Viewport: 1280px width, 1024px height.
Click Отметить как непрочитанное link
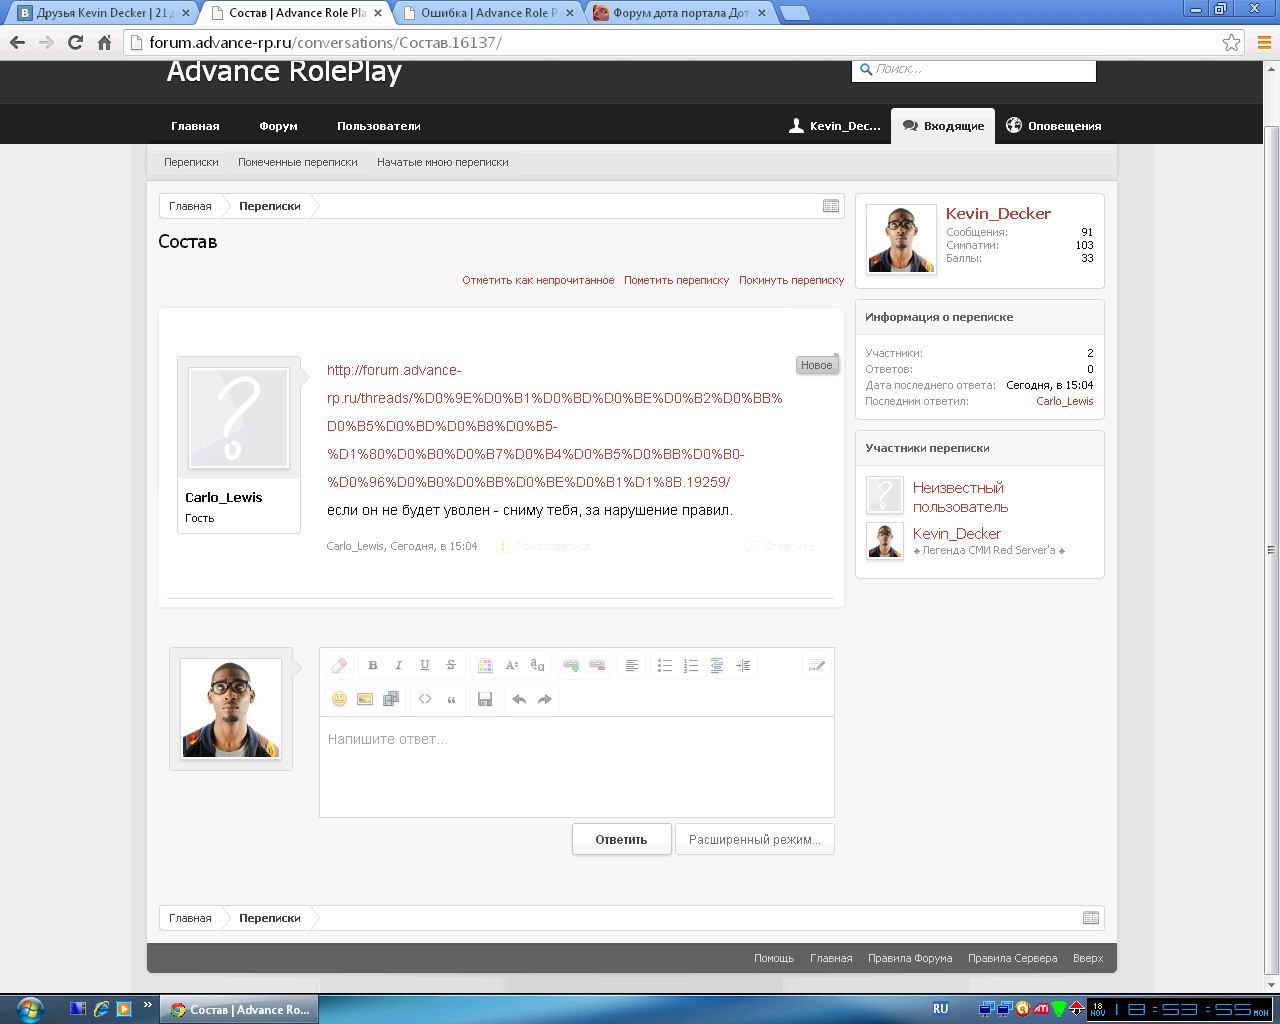coord(538,280)
